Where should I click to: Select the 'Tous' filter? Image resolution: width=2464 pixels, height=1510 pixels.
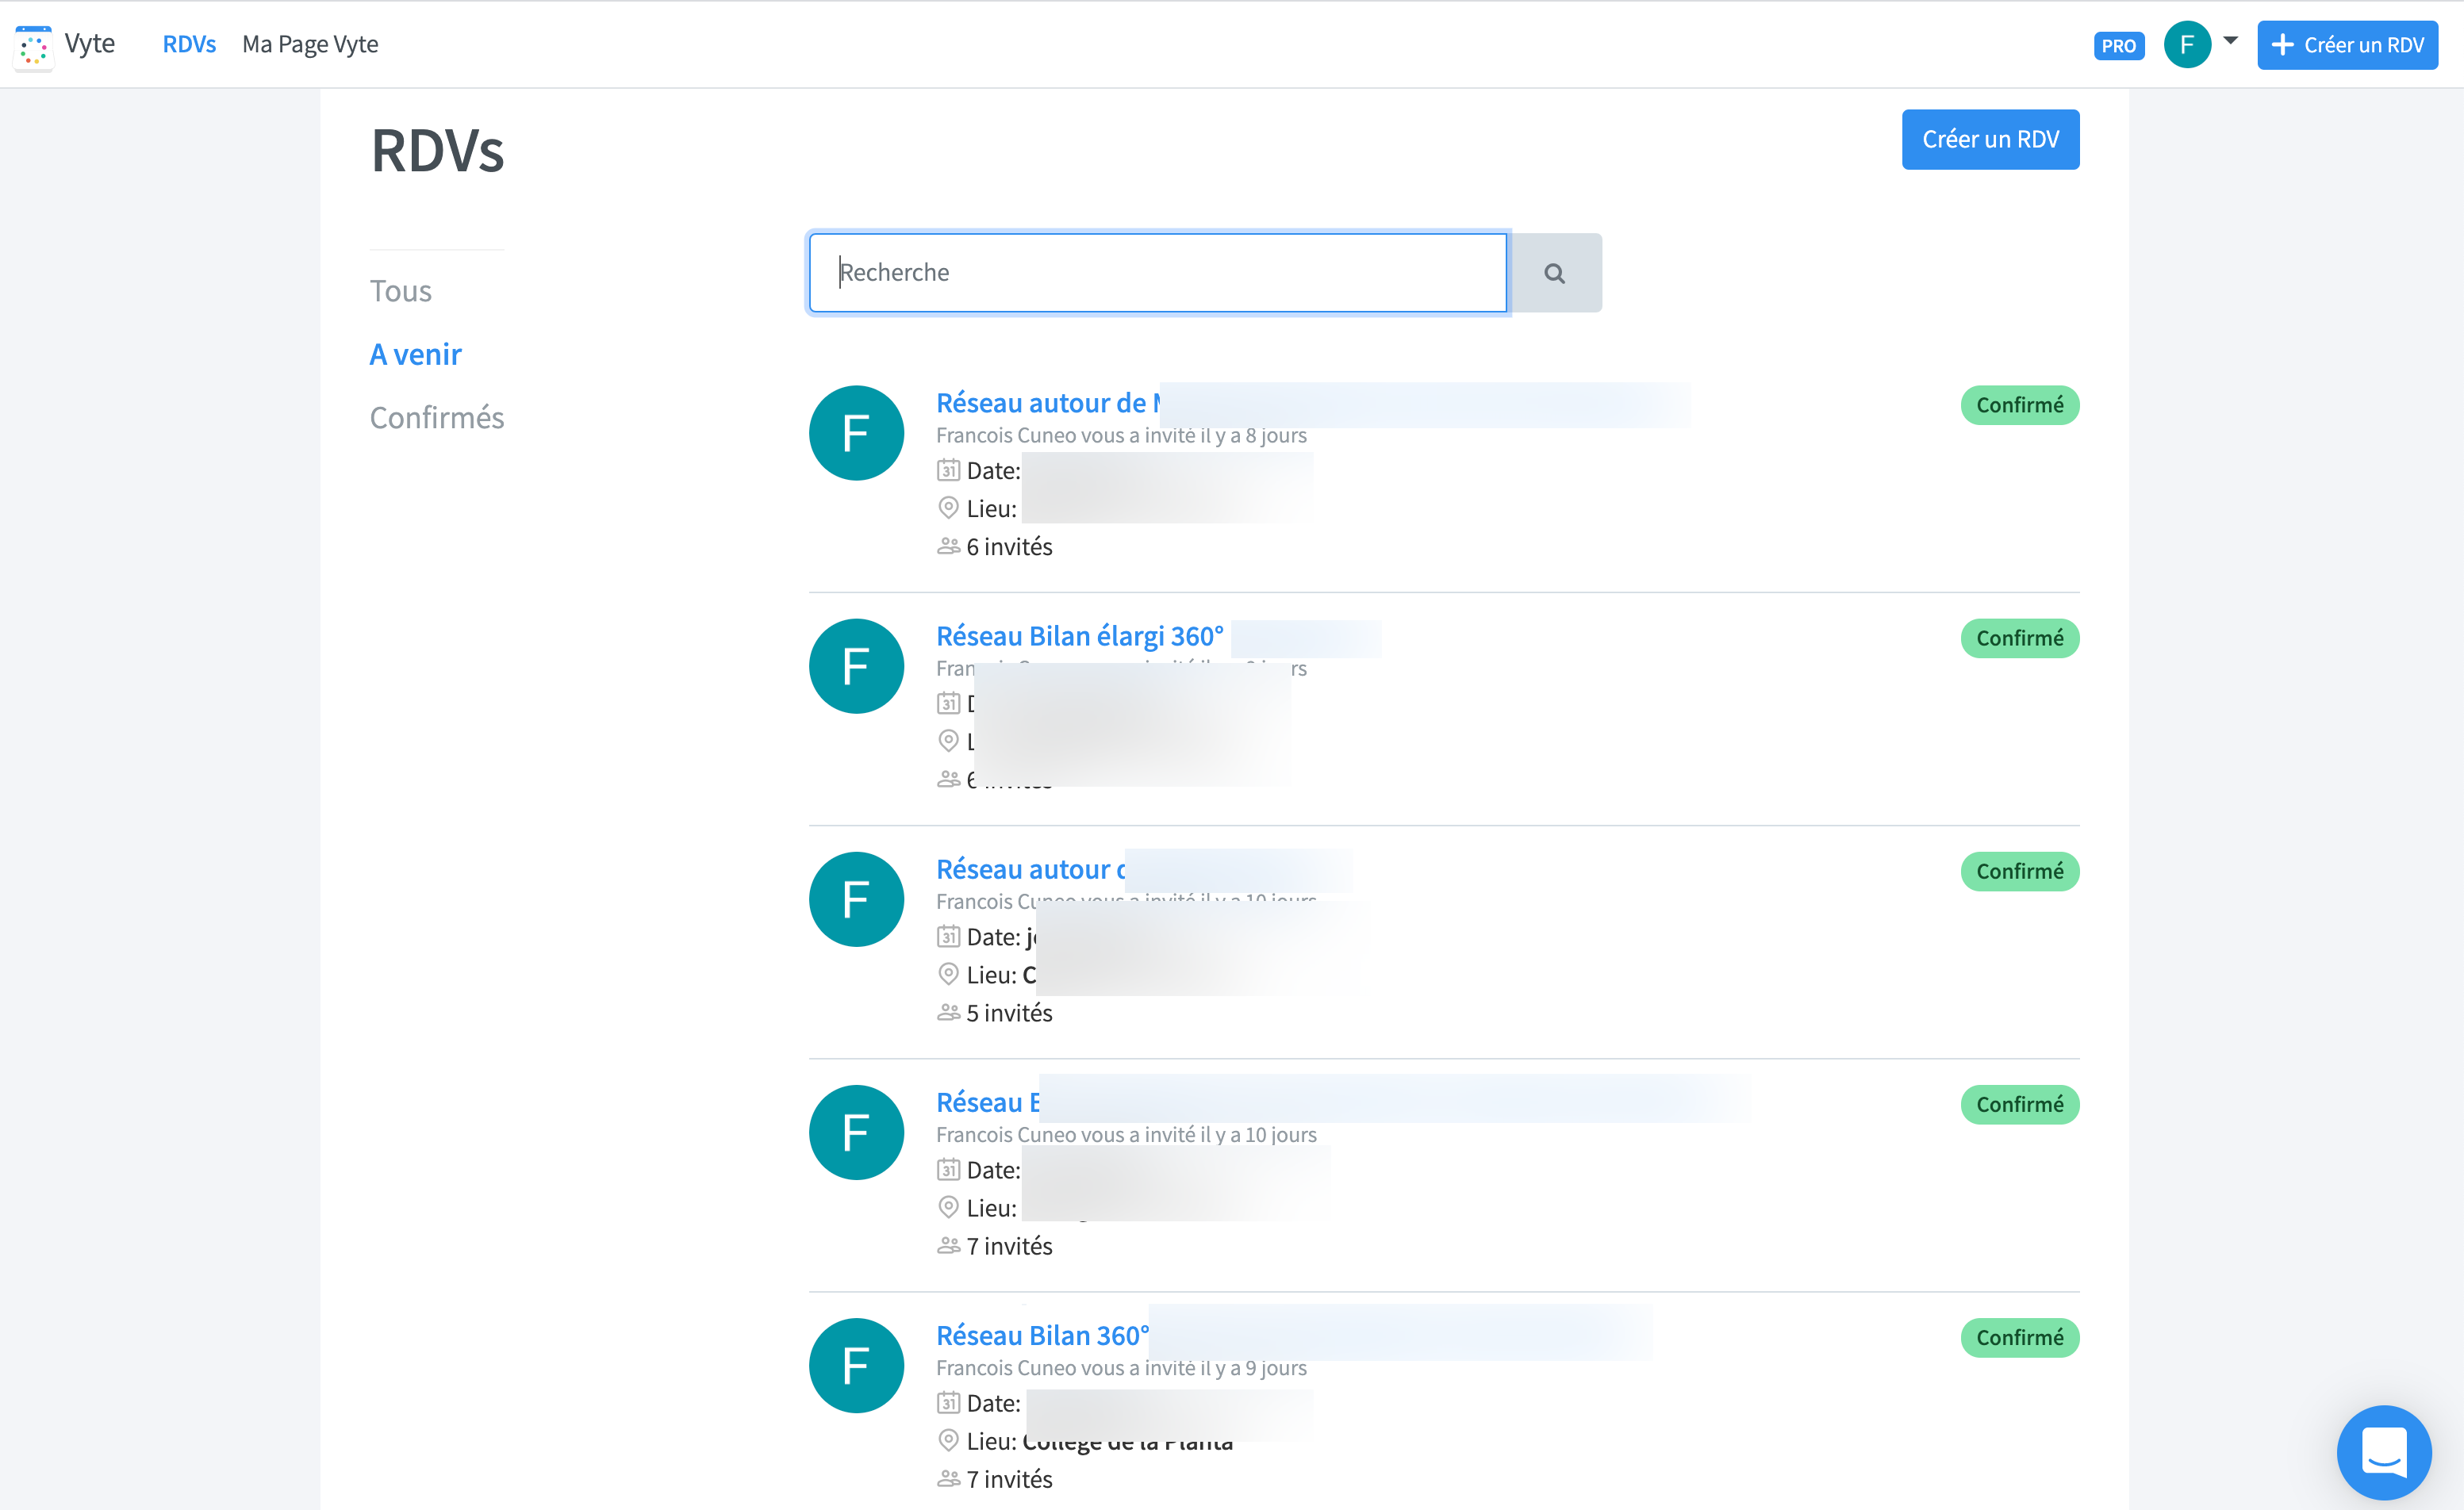point(400,291)
